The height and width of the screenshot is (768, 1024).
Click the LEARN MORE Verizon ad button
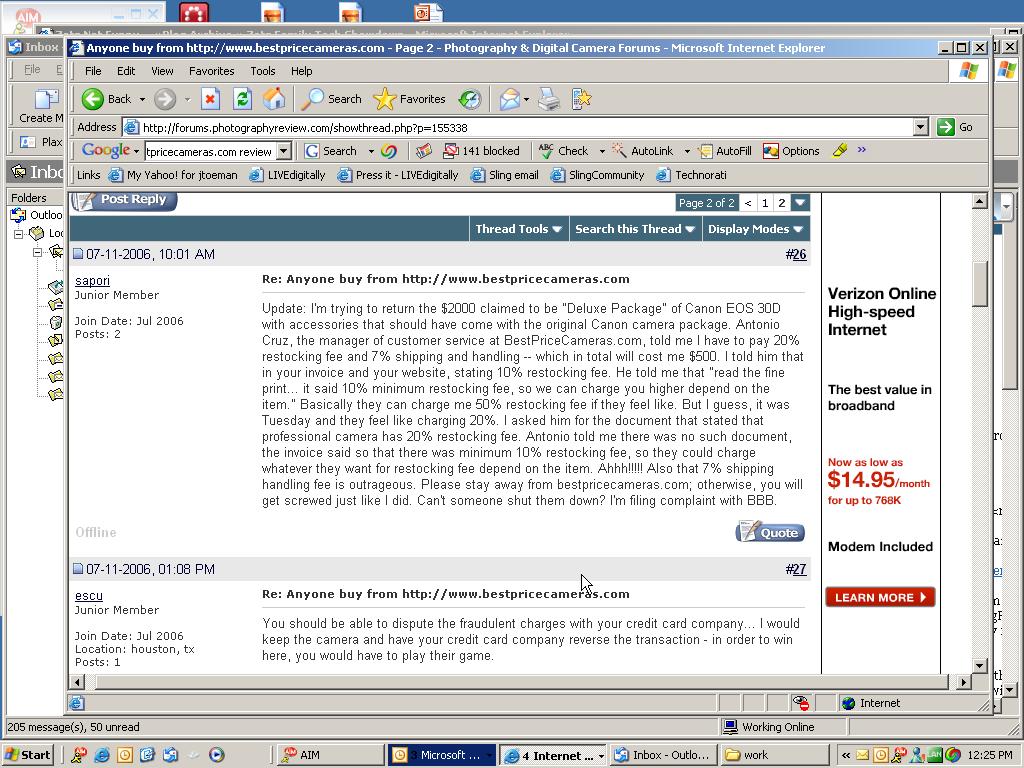point(879,597)
